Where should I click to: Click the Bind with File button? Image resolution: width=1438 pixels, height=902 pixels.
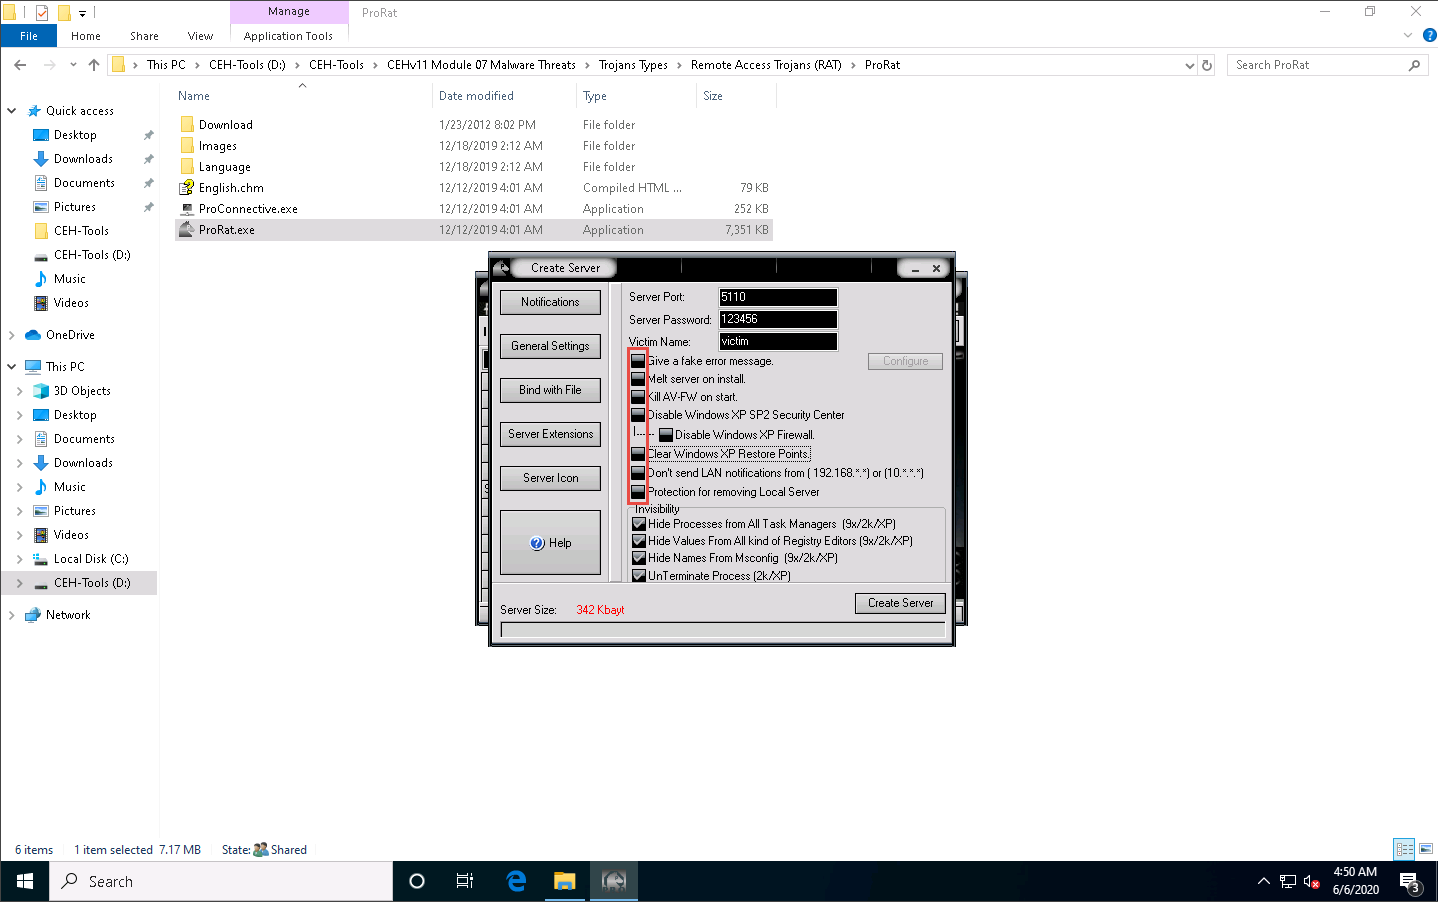click(x=550, y=390)
